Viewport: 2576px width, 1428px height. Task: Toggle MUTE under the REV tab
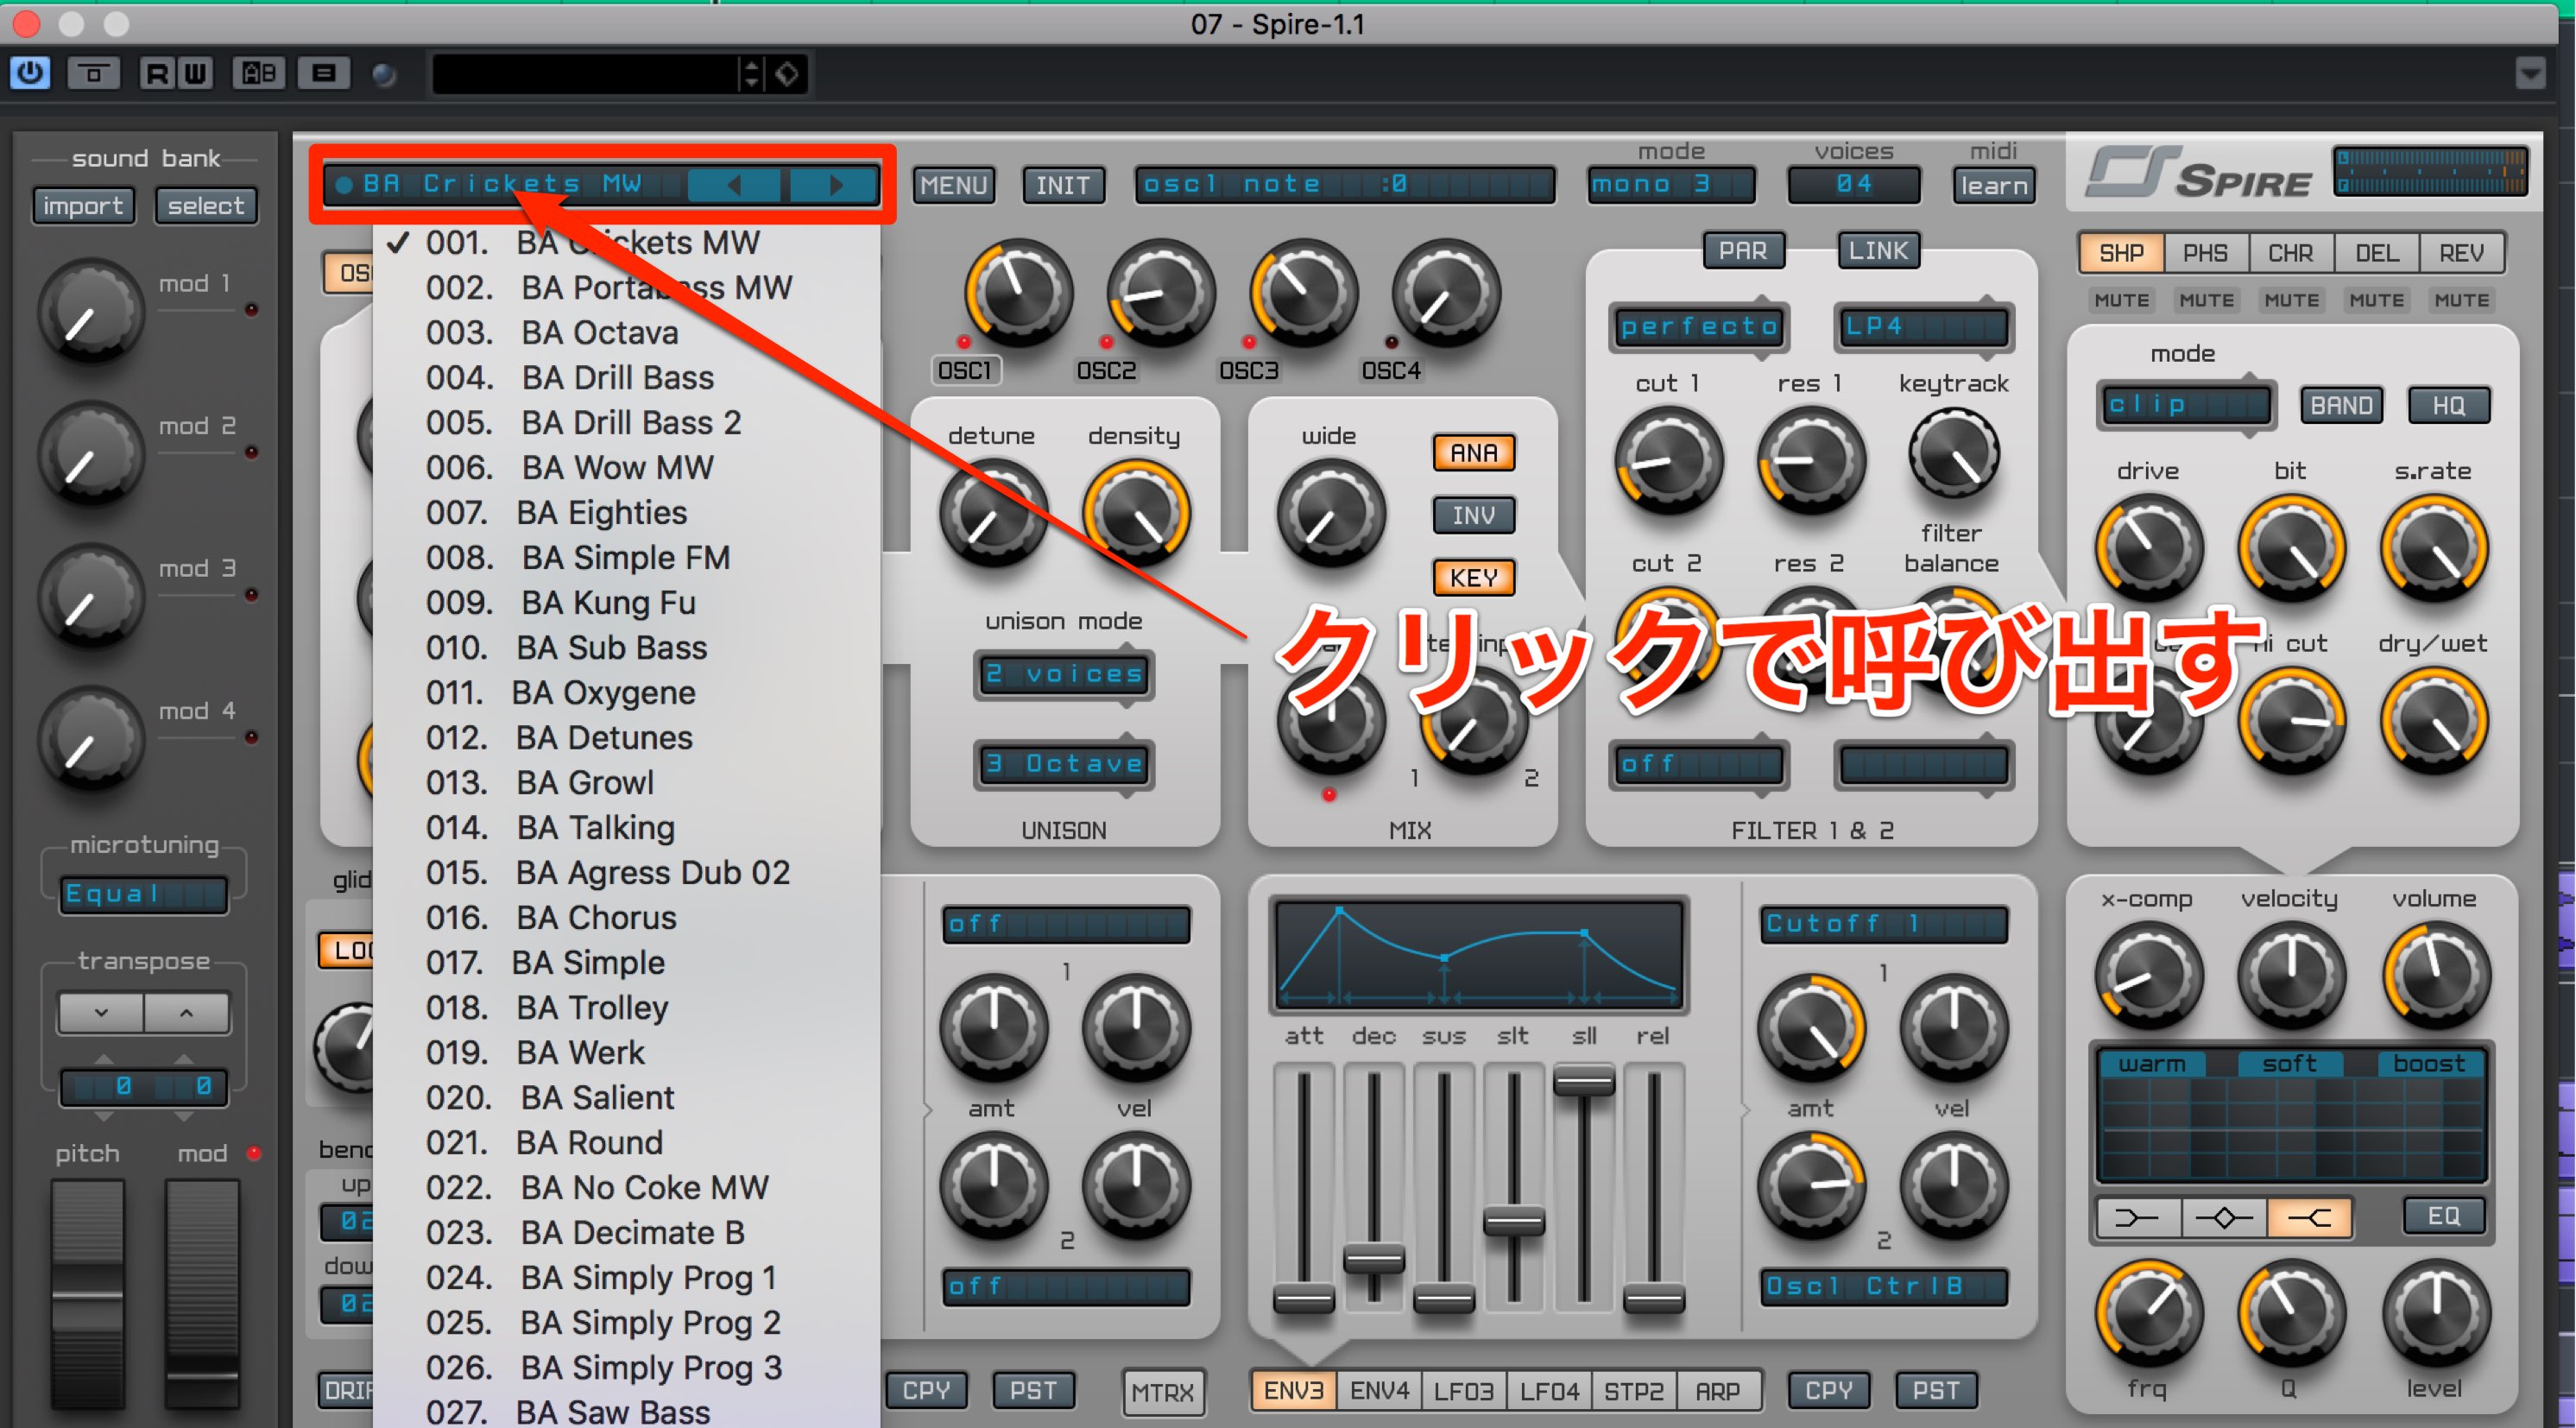pyautogui.click(x=2461, y=300)
